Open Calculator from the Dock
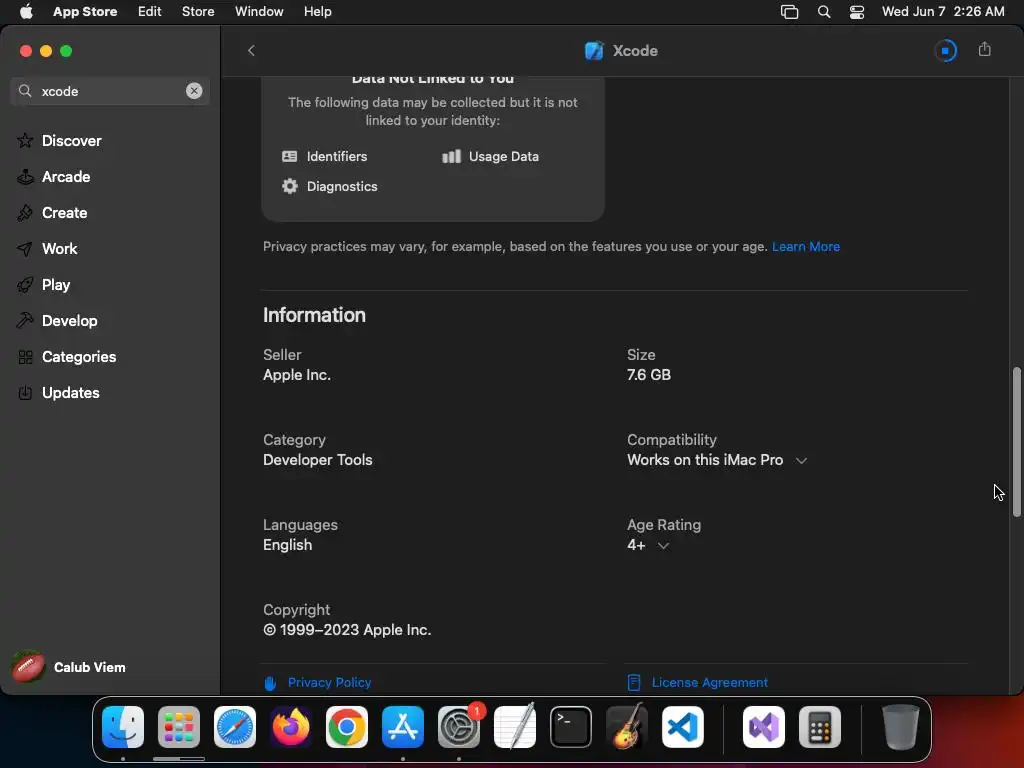This screenshot has width=1024, height=768. 820,727
